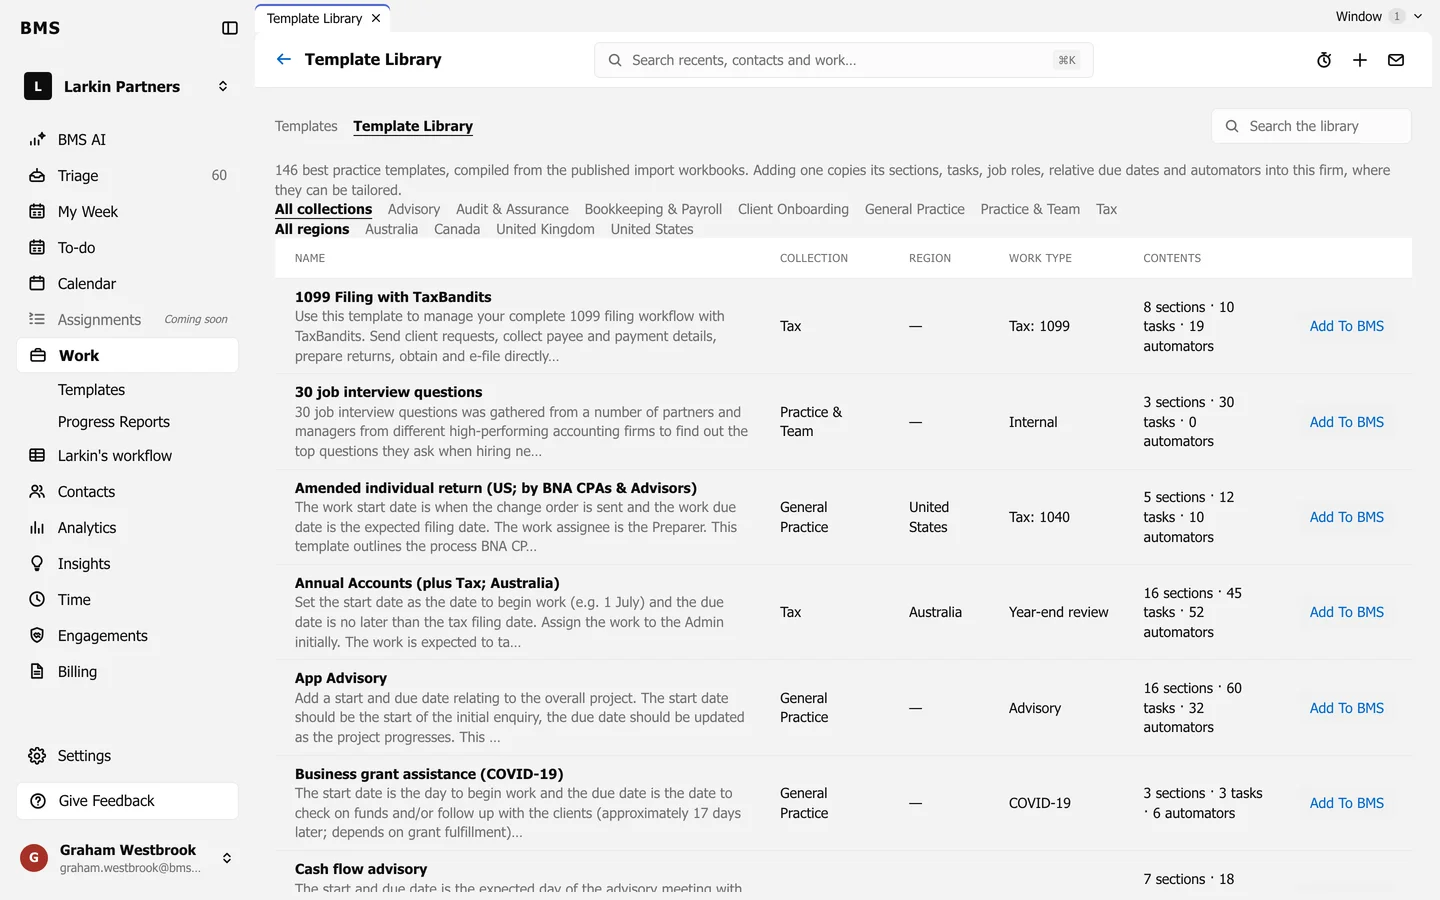The width and height of the screenshot is (1440, 900).
Task: Open the 30 job interview questions template
Action: tap(388, 392)
